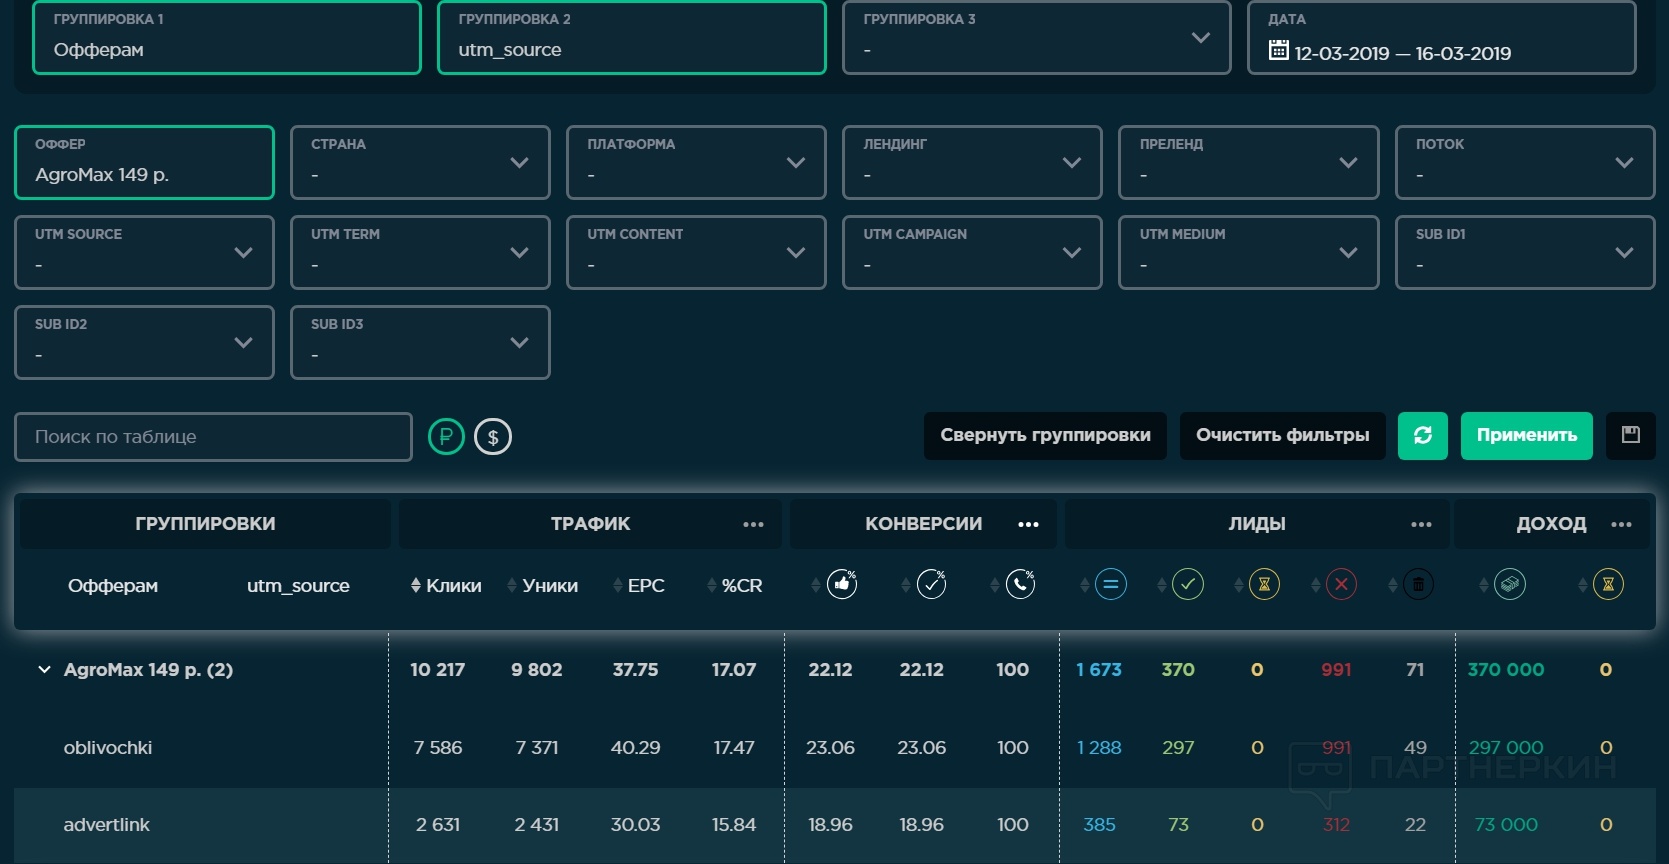Open the Группировка 3 dropdown
1669x864 pixels.
coord(1036,38)
